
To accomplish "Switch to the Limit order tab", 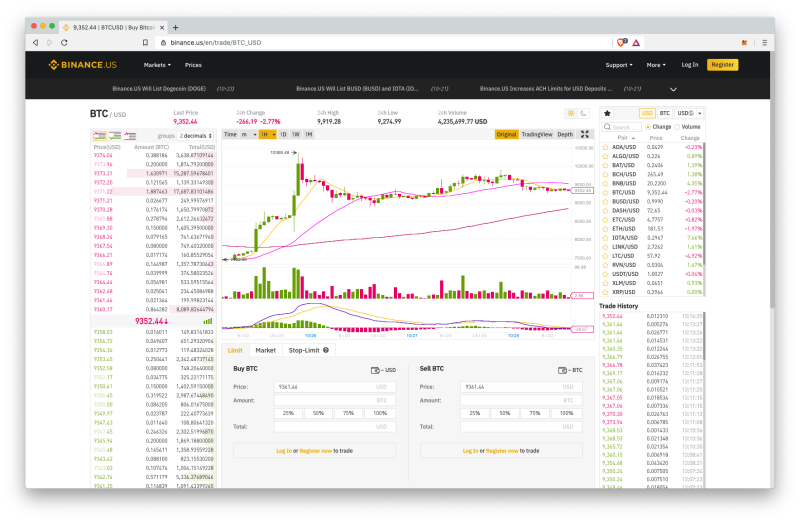I will tap(235, 350).
